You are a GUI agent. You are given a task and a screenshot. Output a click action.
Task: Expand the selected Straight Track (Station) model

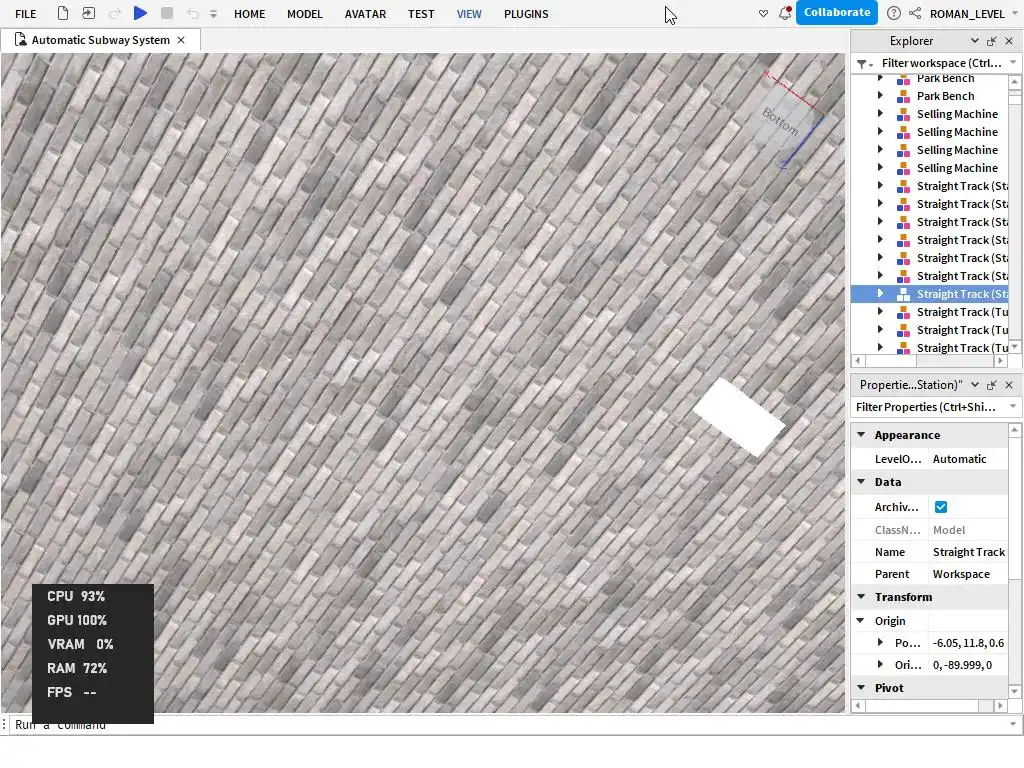(x=880, y=294)
